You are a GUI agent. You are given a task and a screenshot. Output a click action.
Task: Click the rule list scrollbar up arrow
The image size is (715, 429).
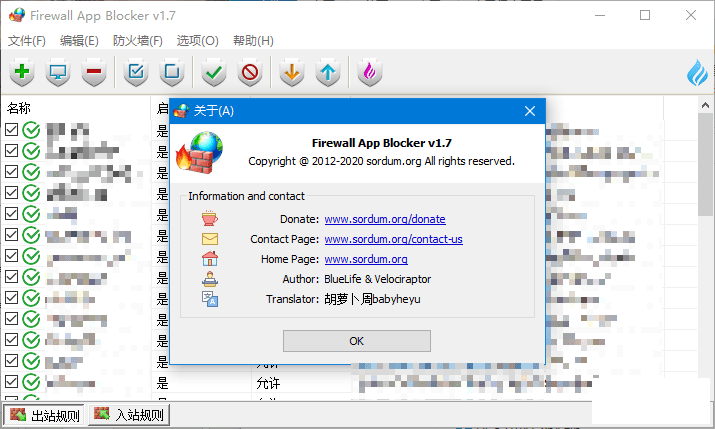click(x=705, y=105)
